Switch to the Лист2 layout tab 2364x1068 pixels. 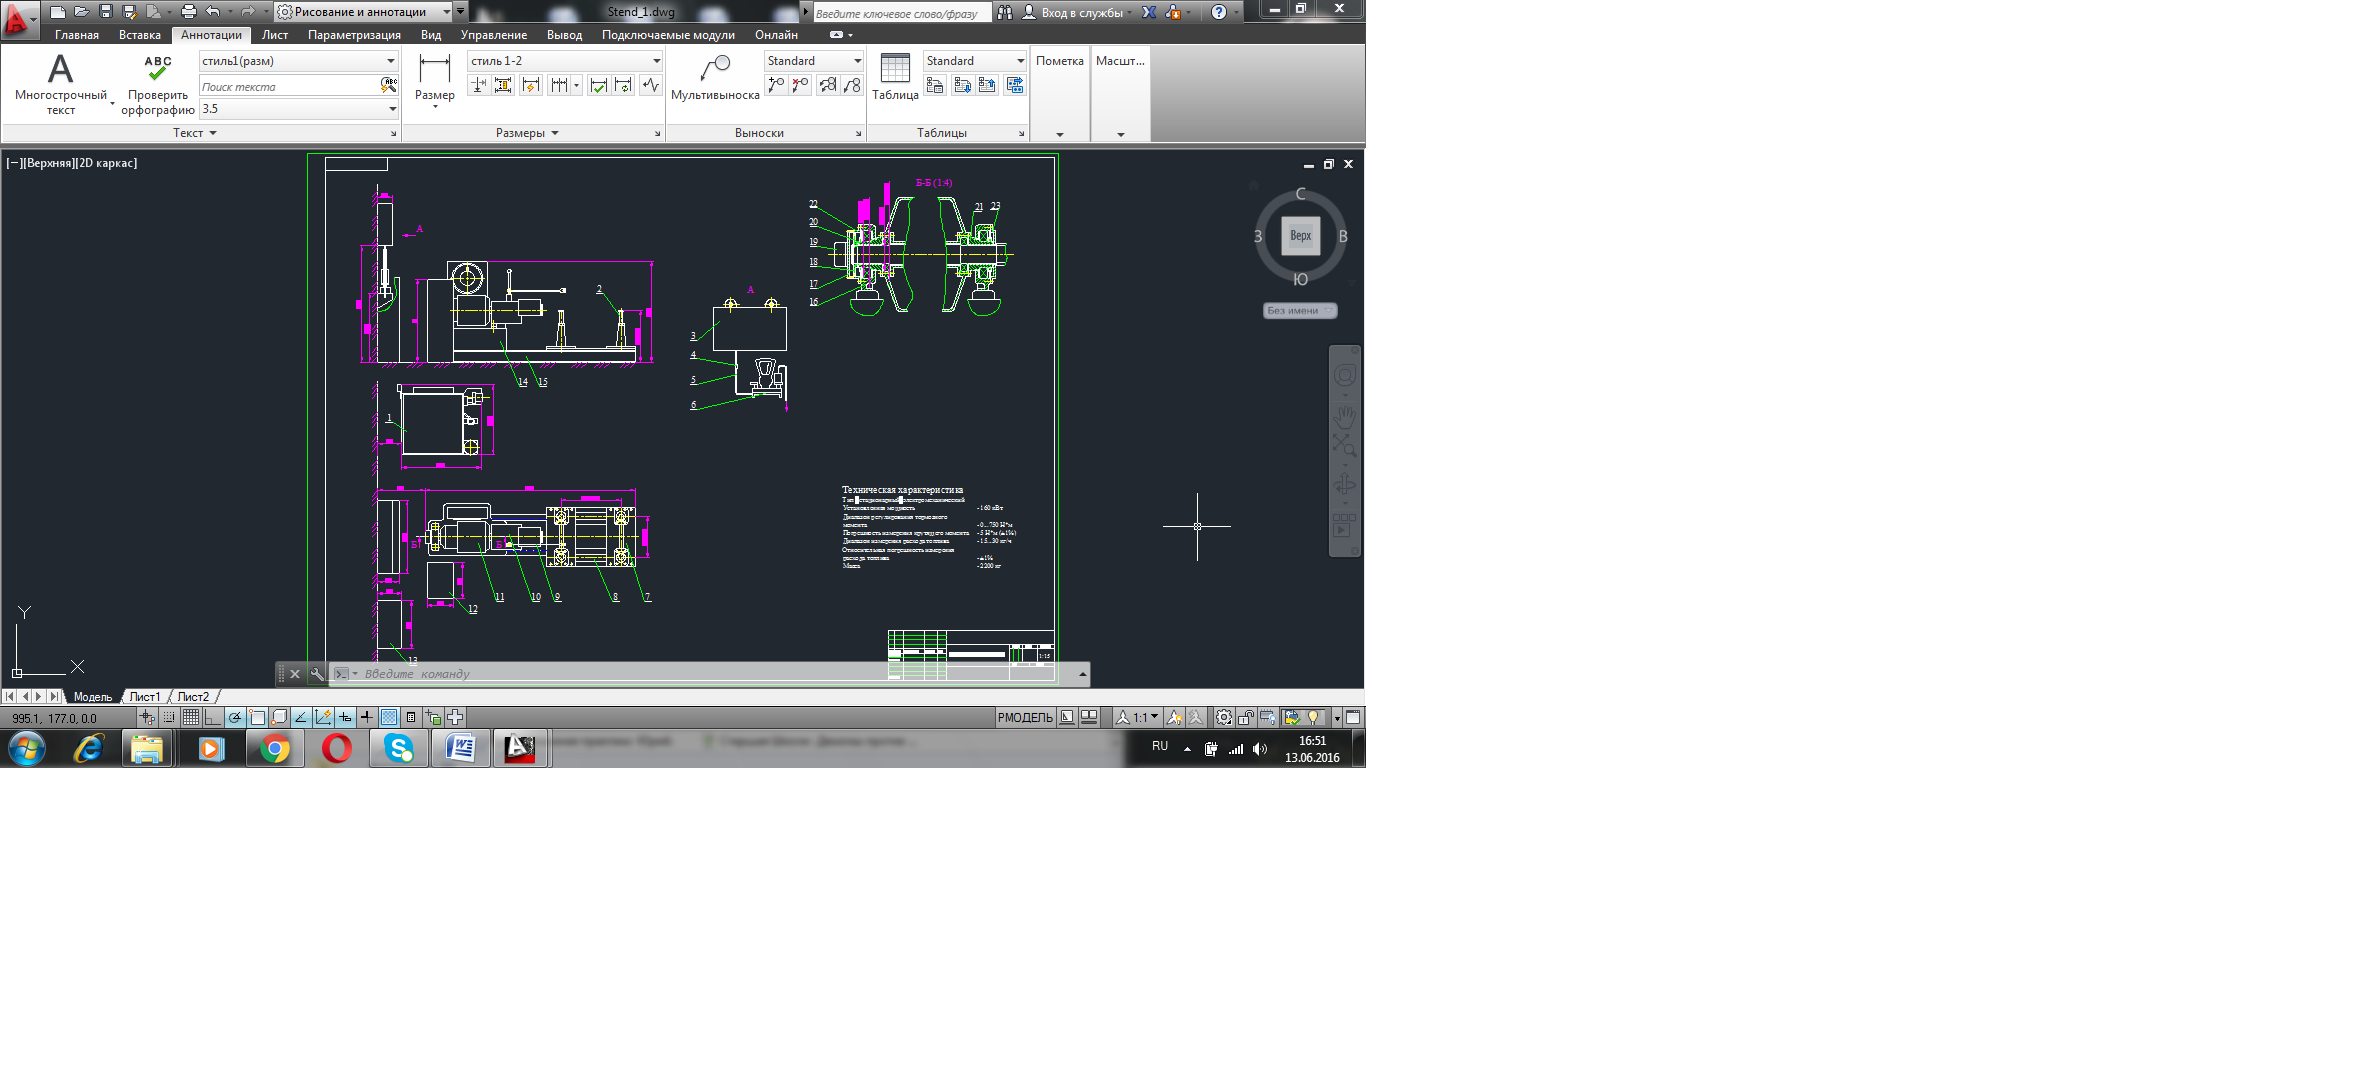coord(193,697)
